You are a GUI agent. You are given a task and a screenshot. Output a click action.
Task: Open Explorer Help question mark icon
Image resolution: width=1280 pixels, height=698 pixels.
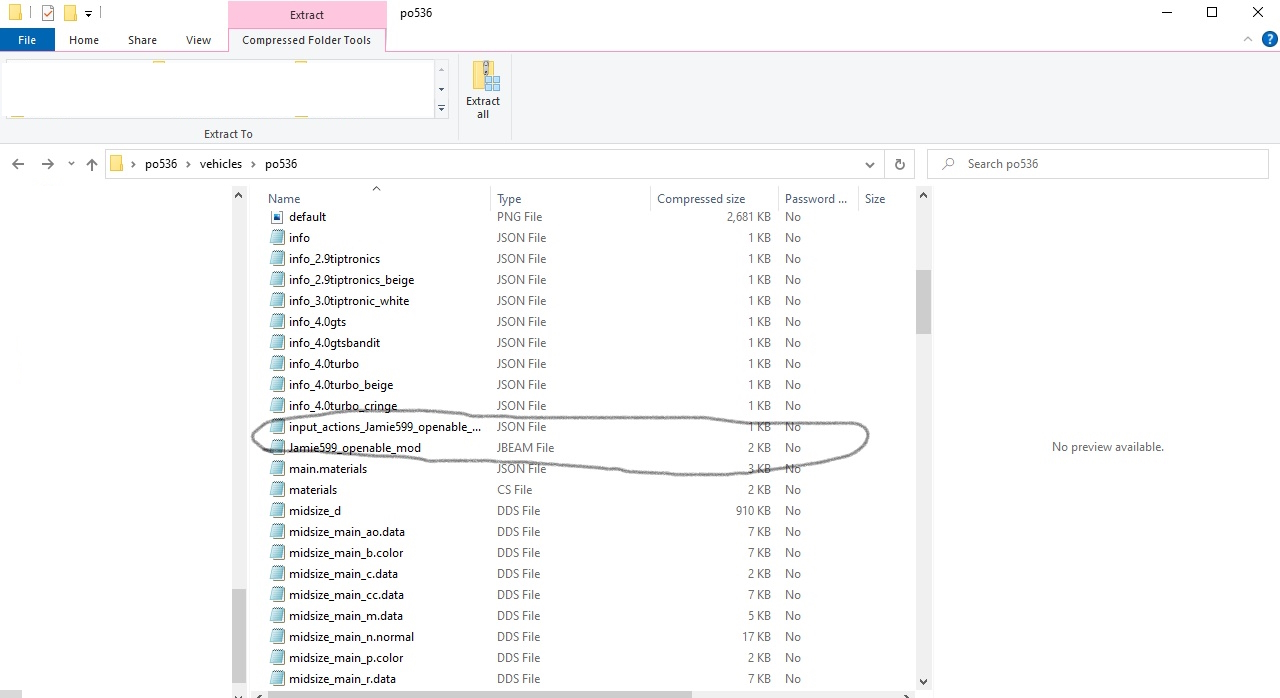click(1269, 40)
